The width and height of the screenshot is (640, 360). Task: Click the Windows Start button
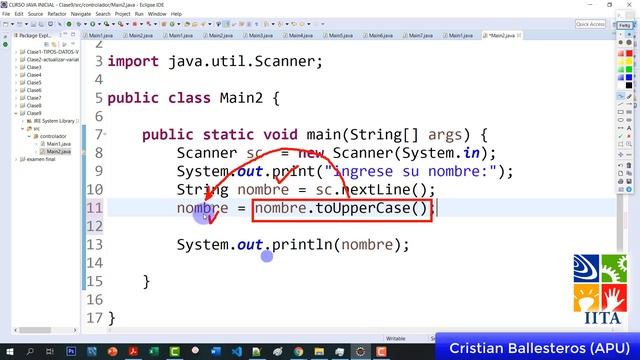tap(9, 351)
